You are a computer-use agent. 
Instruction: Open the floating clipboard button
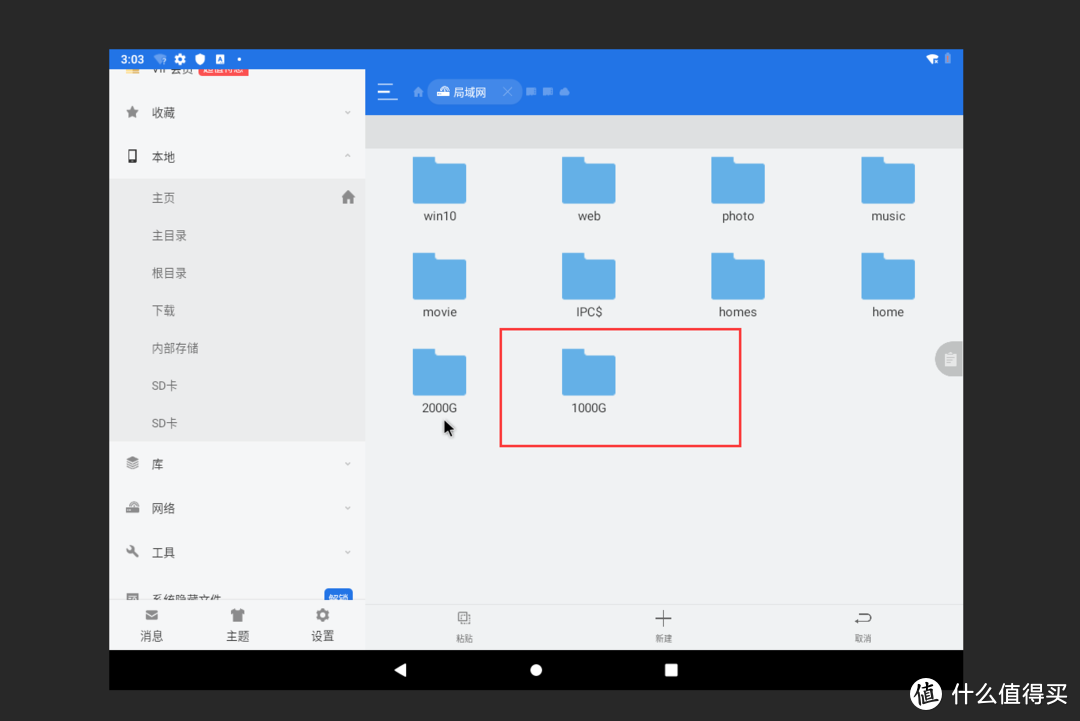pyautogui.click(x=949, y=359)
